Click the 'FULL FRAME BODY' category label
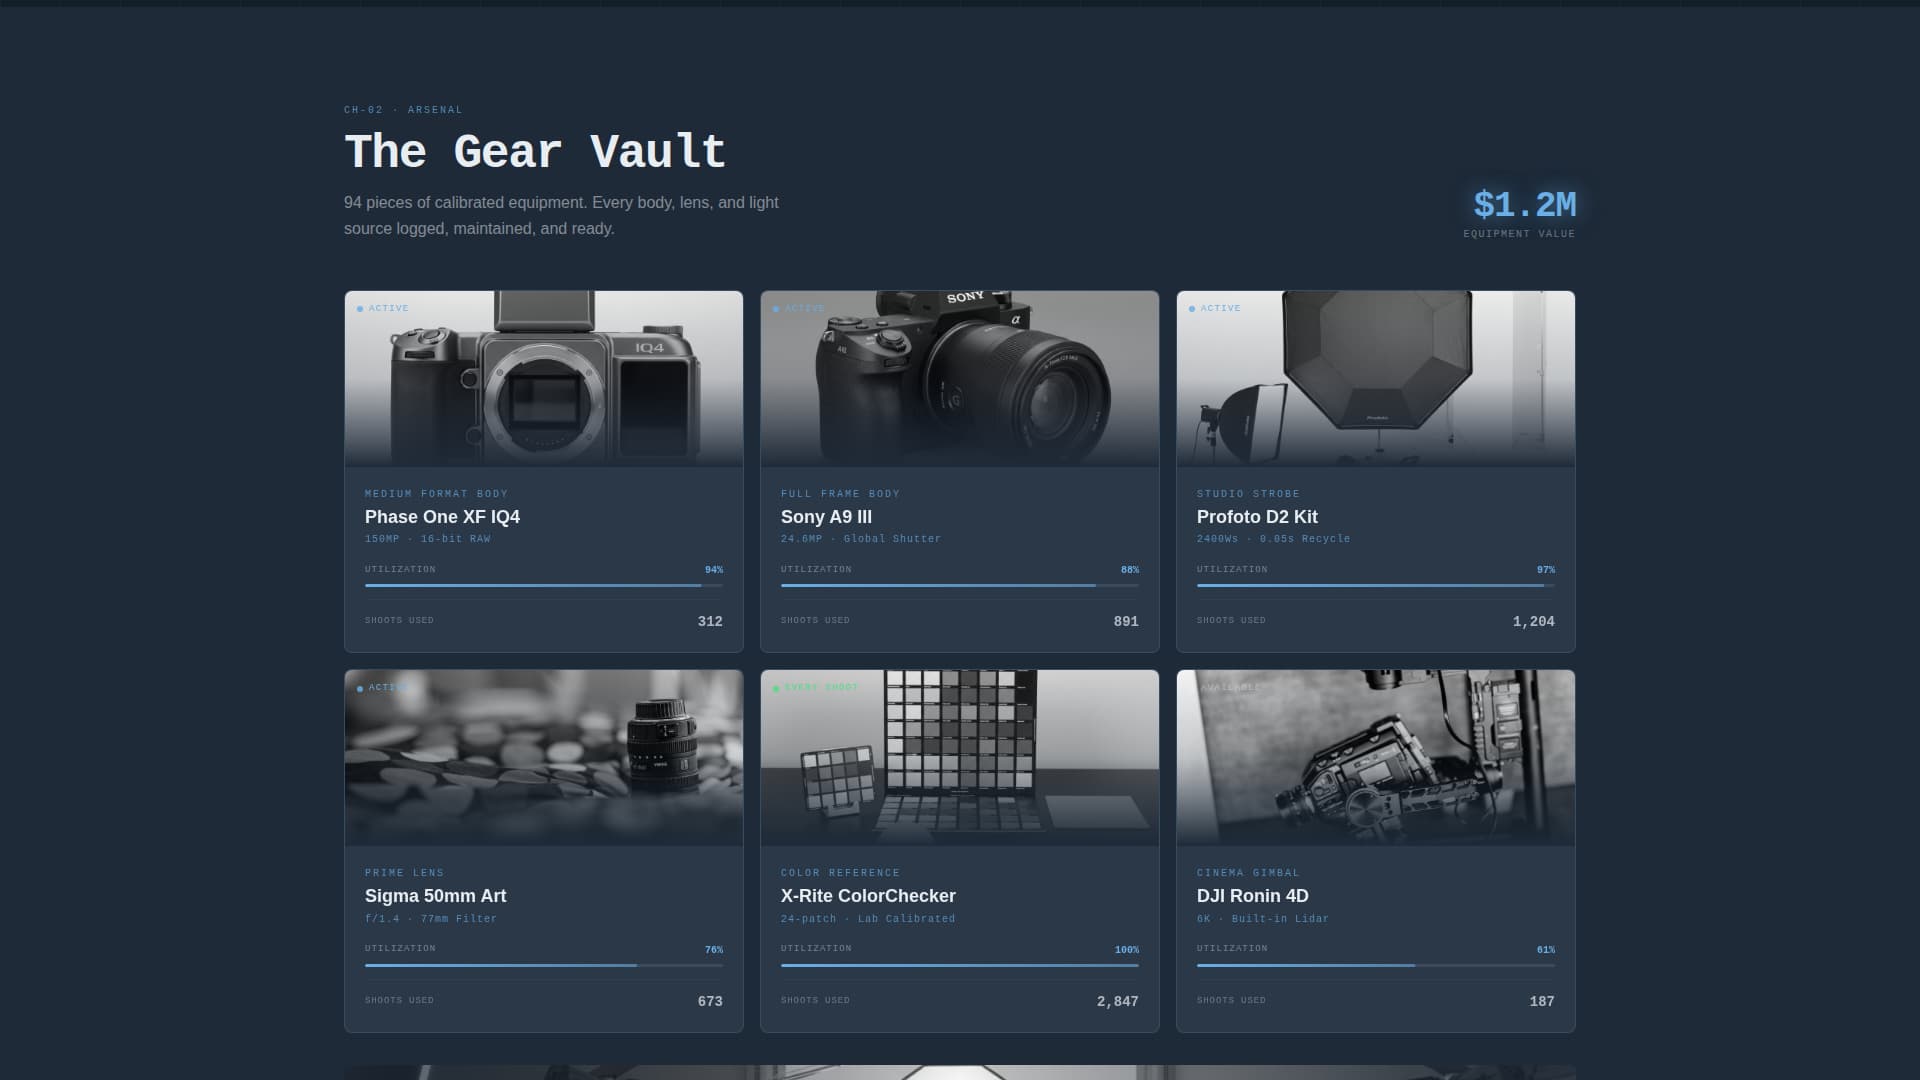This screenshot has width=1920, height=1080. tap(840, 494)
